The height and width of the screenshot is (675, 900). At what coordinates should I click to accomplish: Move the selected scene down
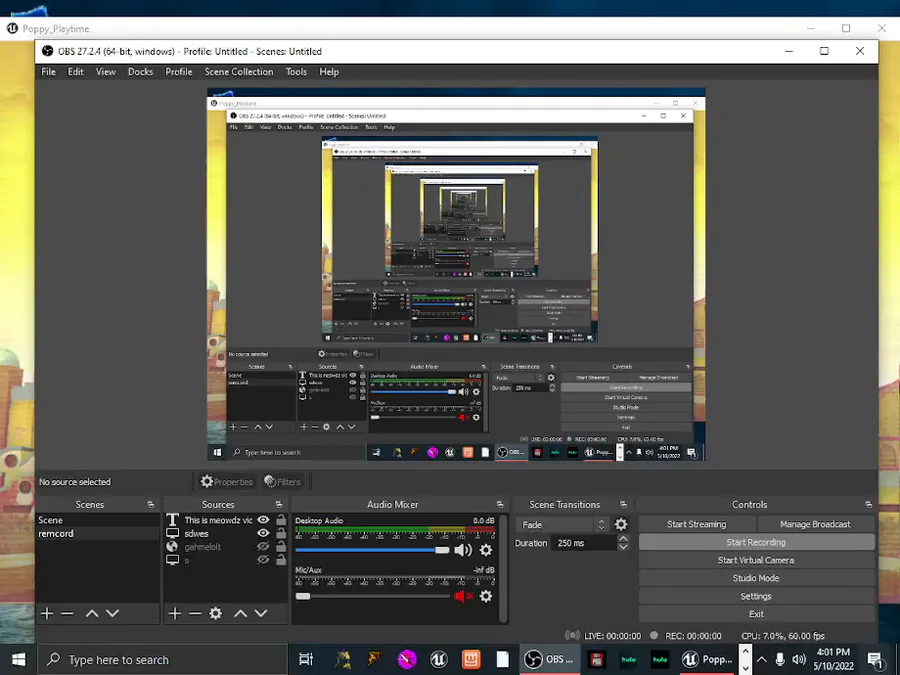pyautogui.click(x=112, y=613)
